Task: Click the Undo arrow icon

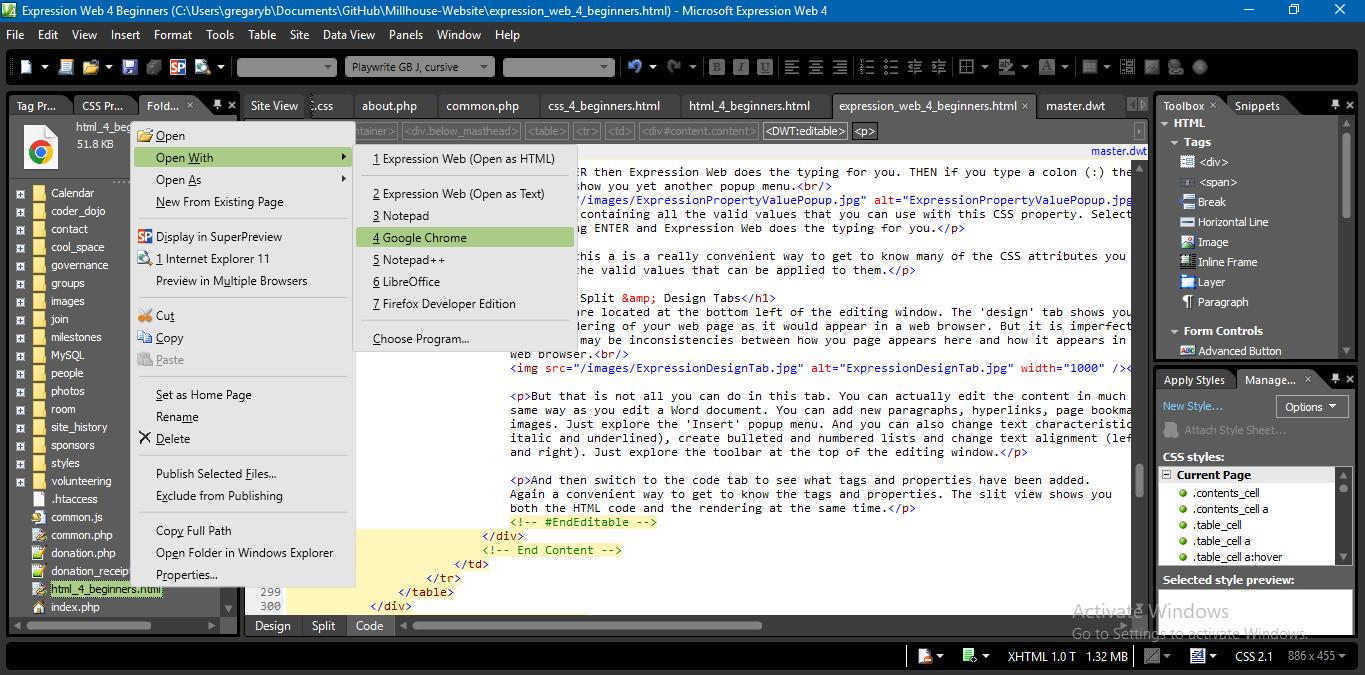Action: (x=634, y=67)
